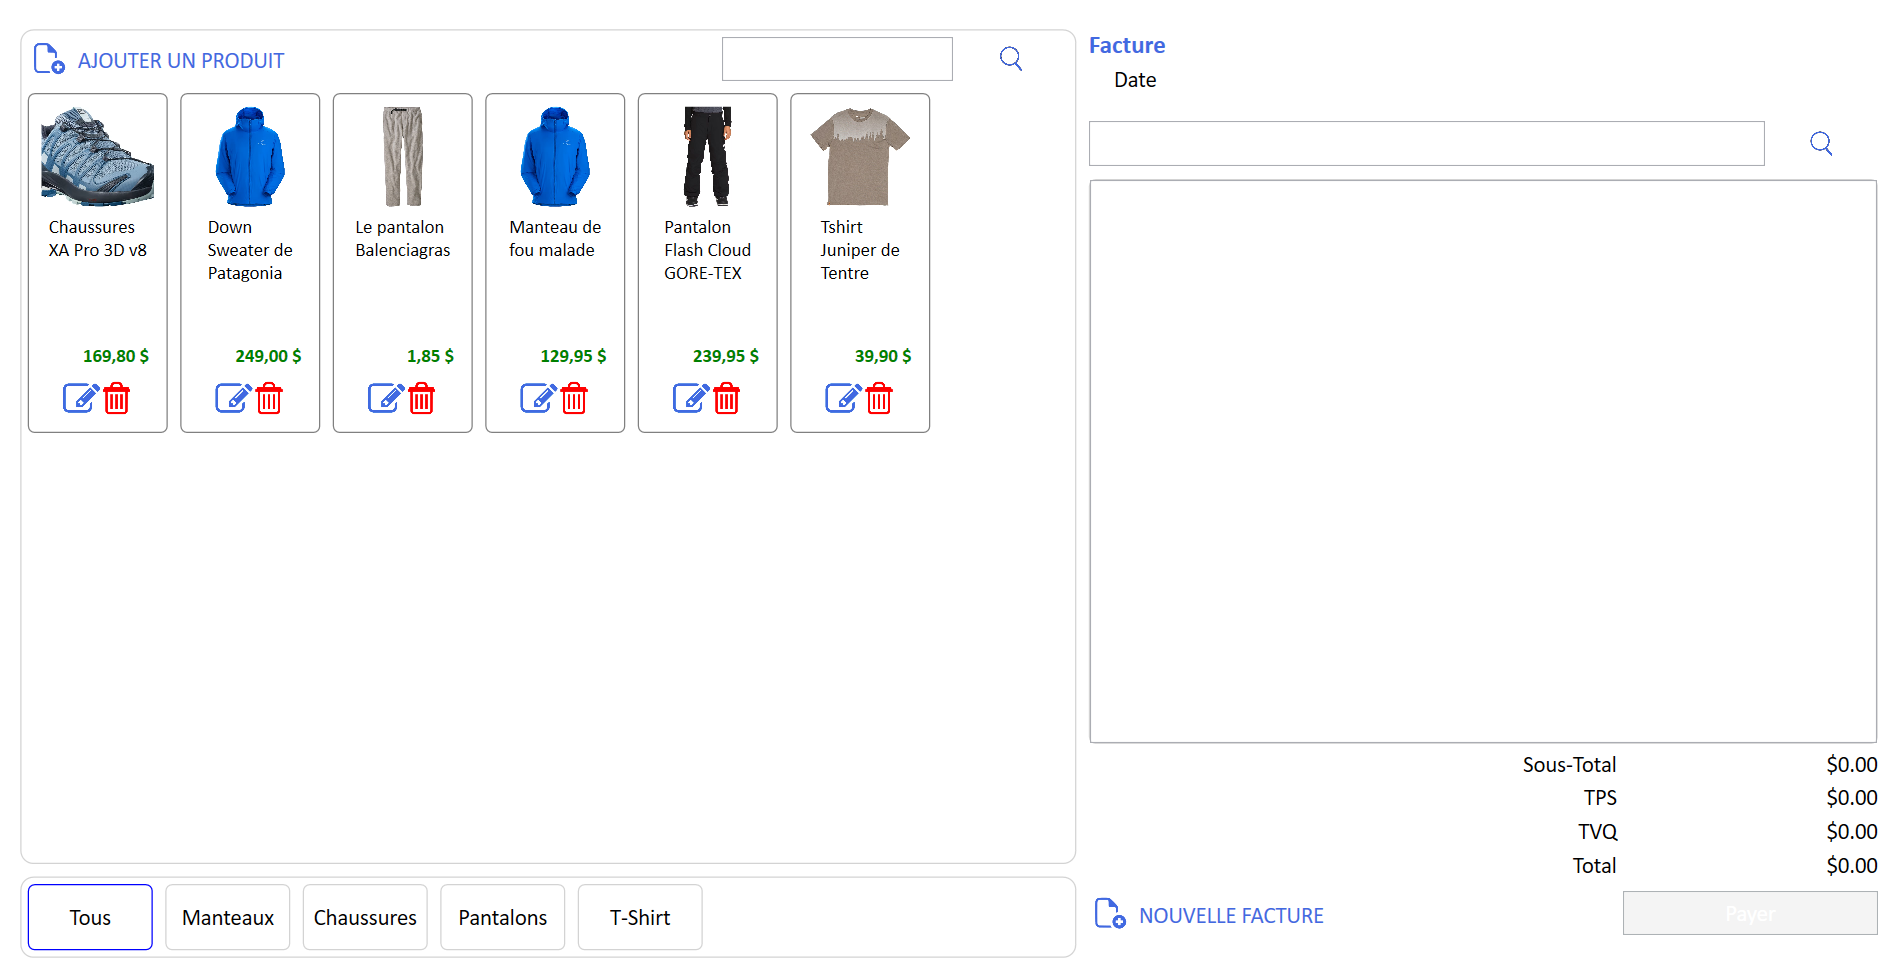The width and height of the screenshot is (1901, 980).
Task: Delete Tshirt Juniper de Tentre with trash icon
Action: 879,398
